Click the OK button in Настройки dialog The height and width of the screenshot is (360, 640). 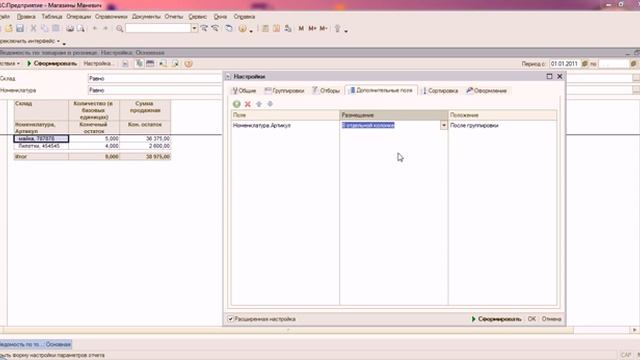point(531,319)
